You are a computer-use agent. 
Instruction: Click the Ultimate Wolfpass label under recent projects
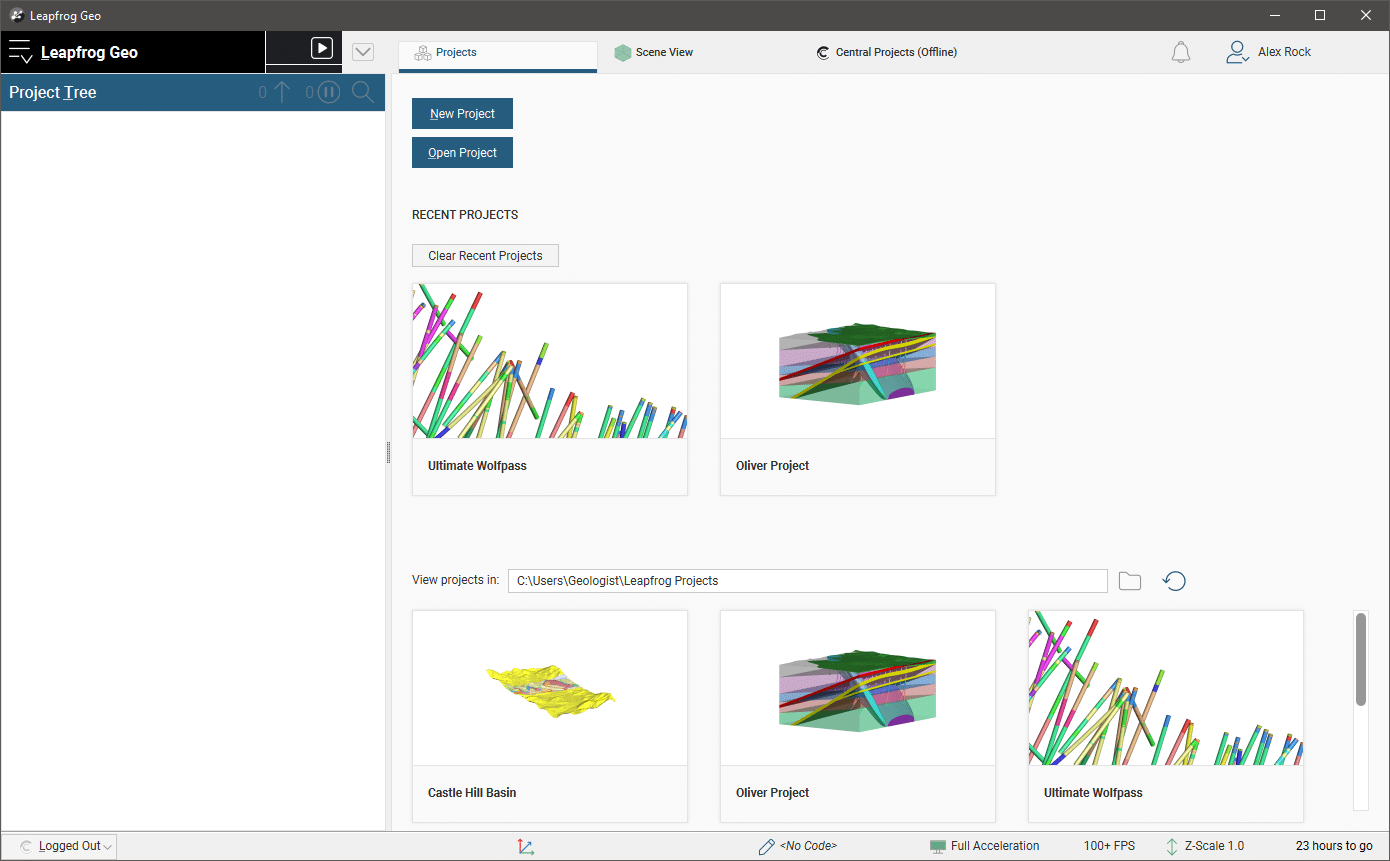coord(477,466)
